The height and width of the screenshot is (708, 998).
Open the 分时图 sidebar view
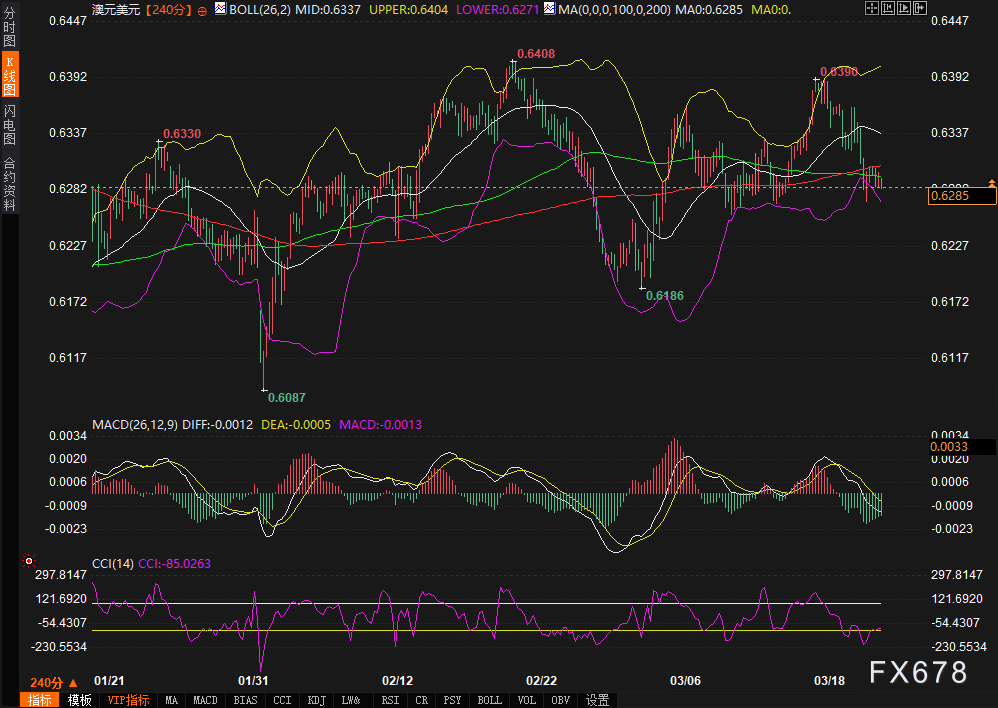point(9,27)
